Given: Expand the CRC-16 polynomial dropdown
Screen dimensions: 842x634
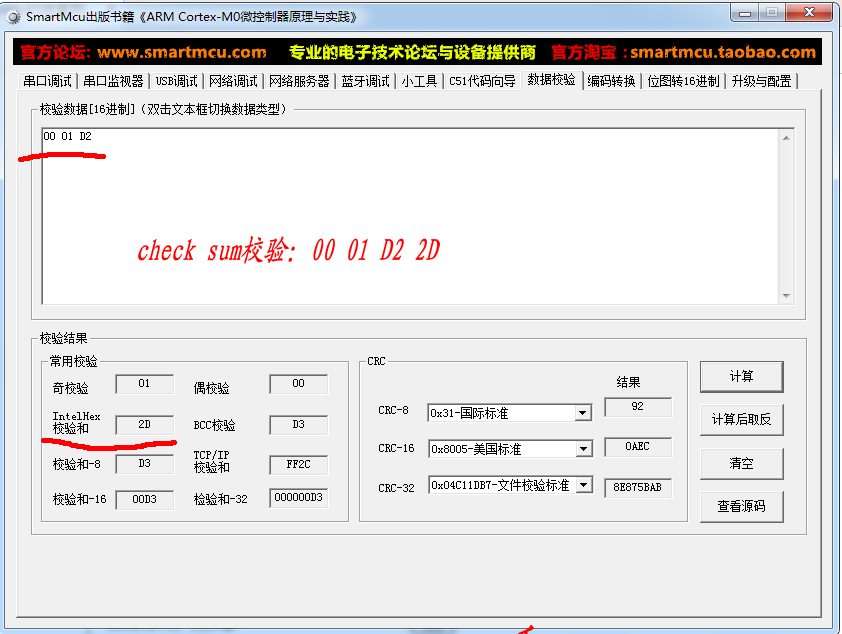Looking at the screenshot, I should 582,449.
